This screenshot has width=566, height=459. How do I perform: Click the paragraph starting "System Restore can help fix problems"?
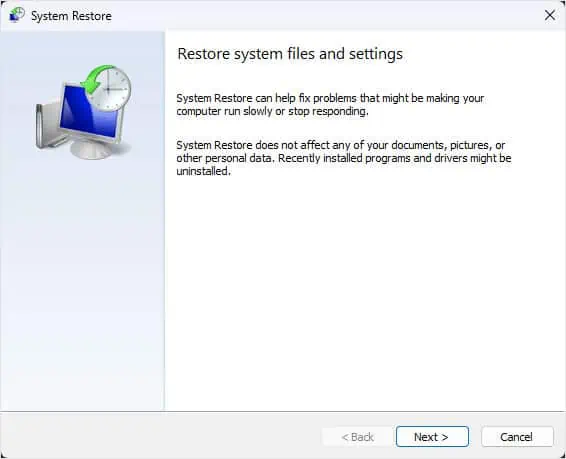pos(330,105)
